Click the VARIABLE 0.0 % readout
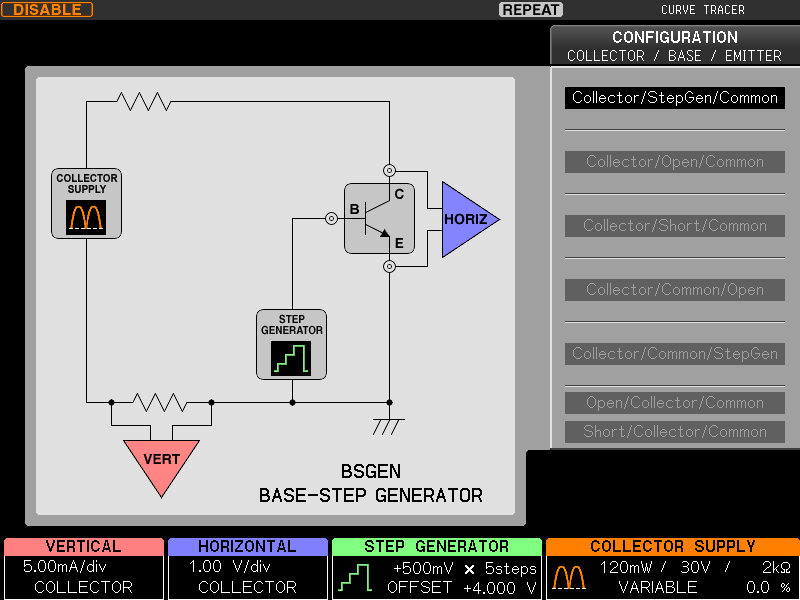The width and height of the screenshot is (800, 600). pyautogui.click(x=705, y=588)
